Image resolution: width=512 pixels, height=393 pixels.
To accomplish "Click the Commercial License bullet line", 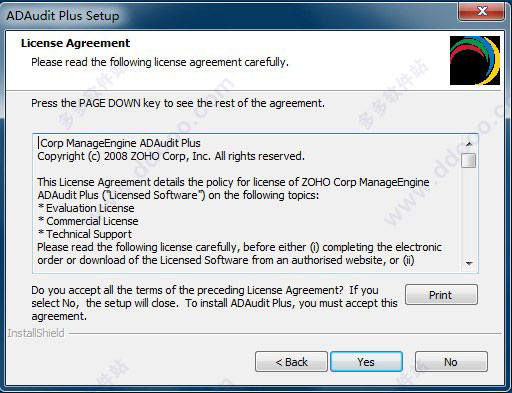I will tap(88, 221).
